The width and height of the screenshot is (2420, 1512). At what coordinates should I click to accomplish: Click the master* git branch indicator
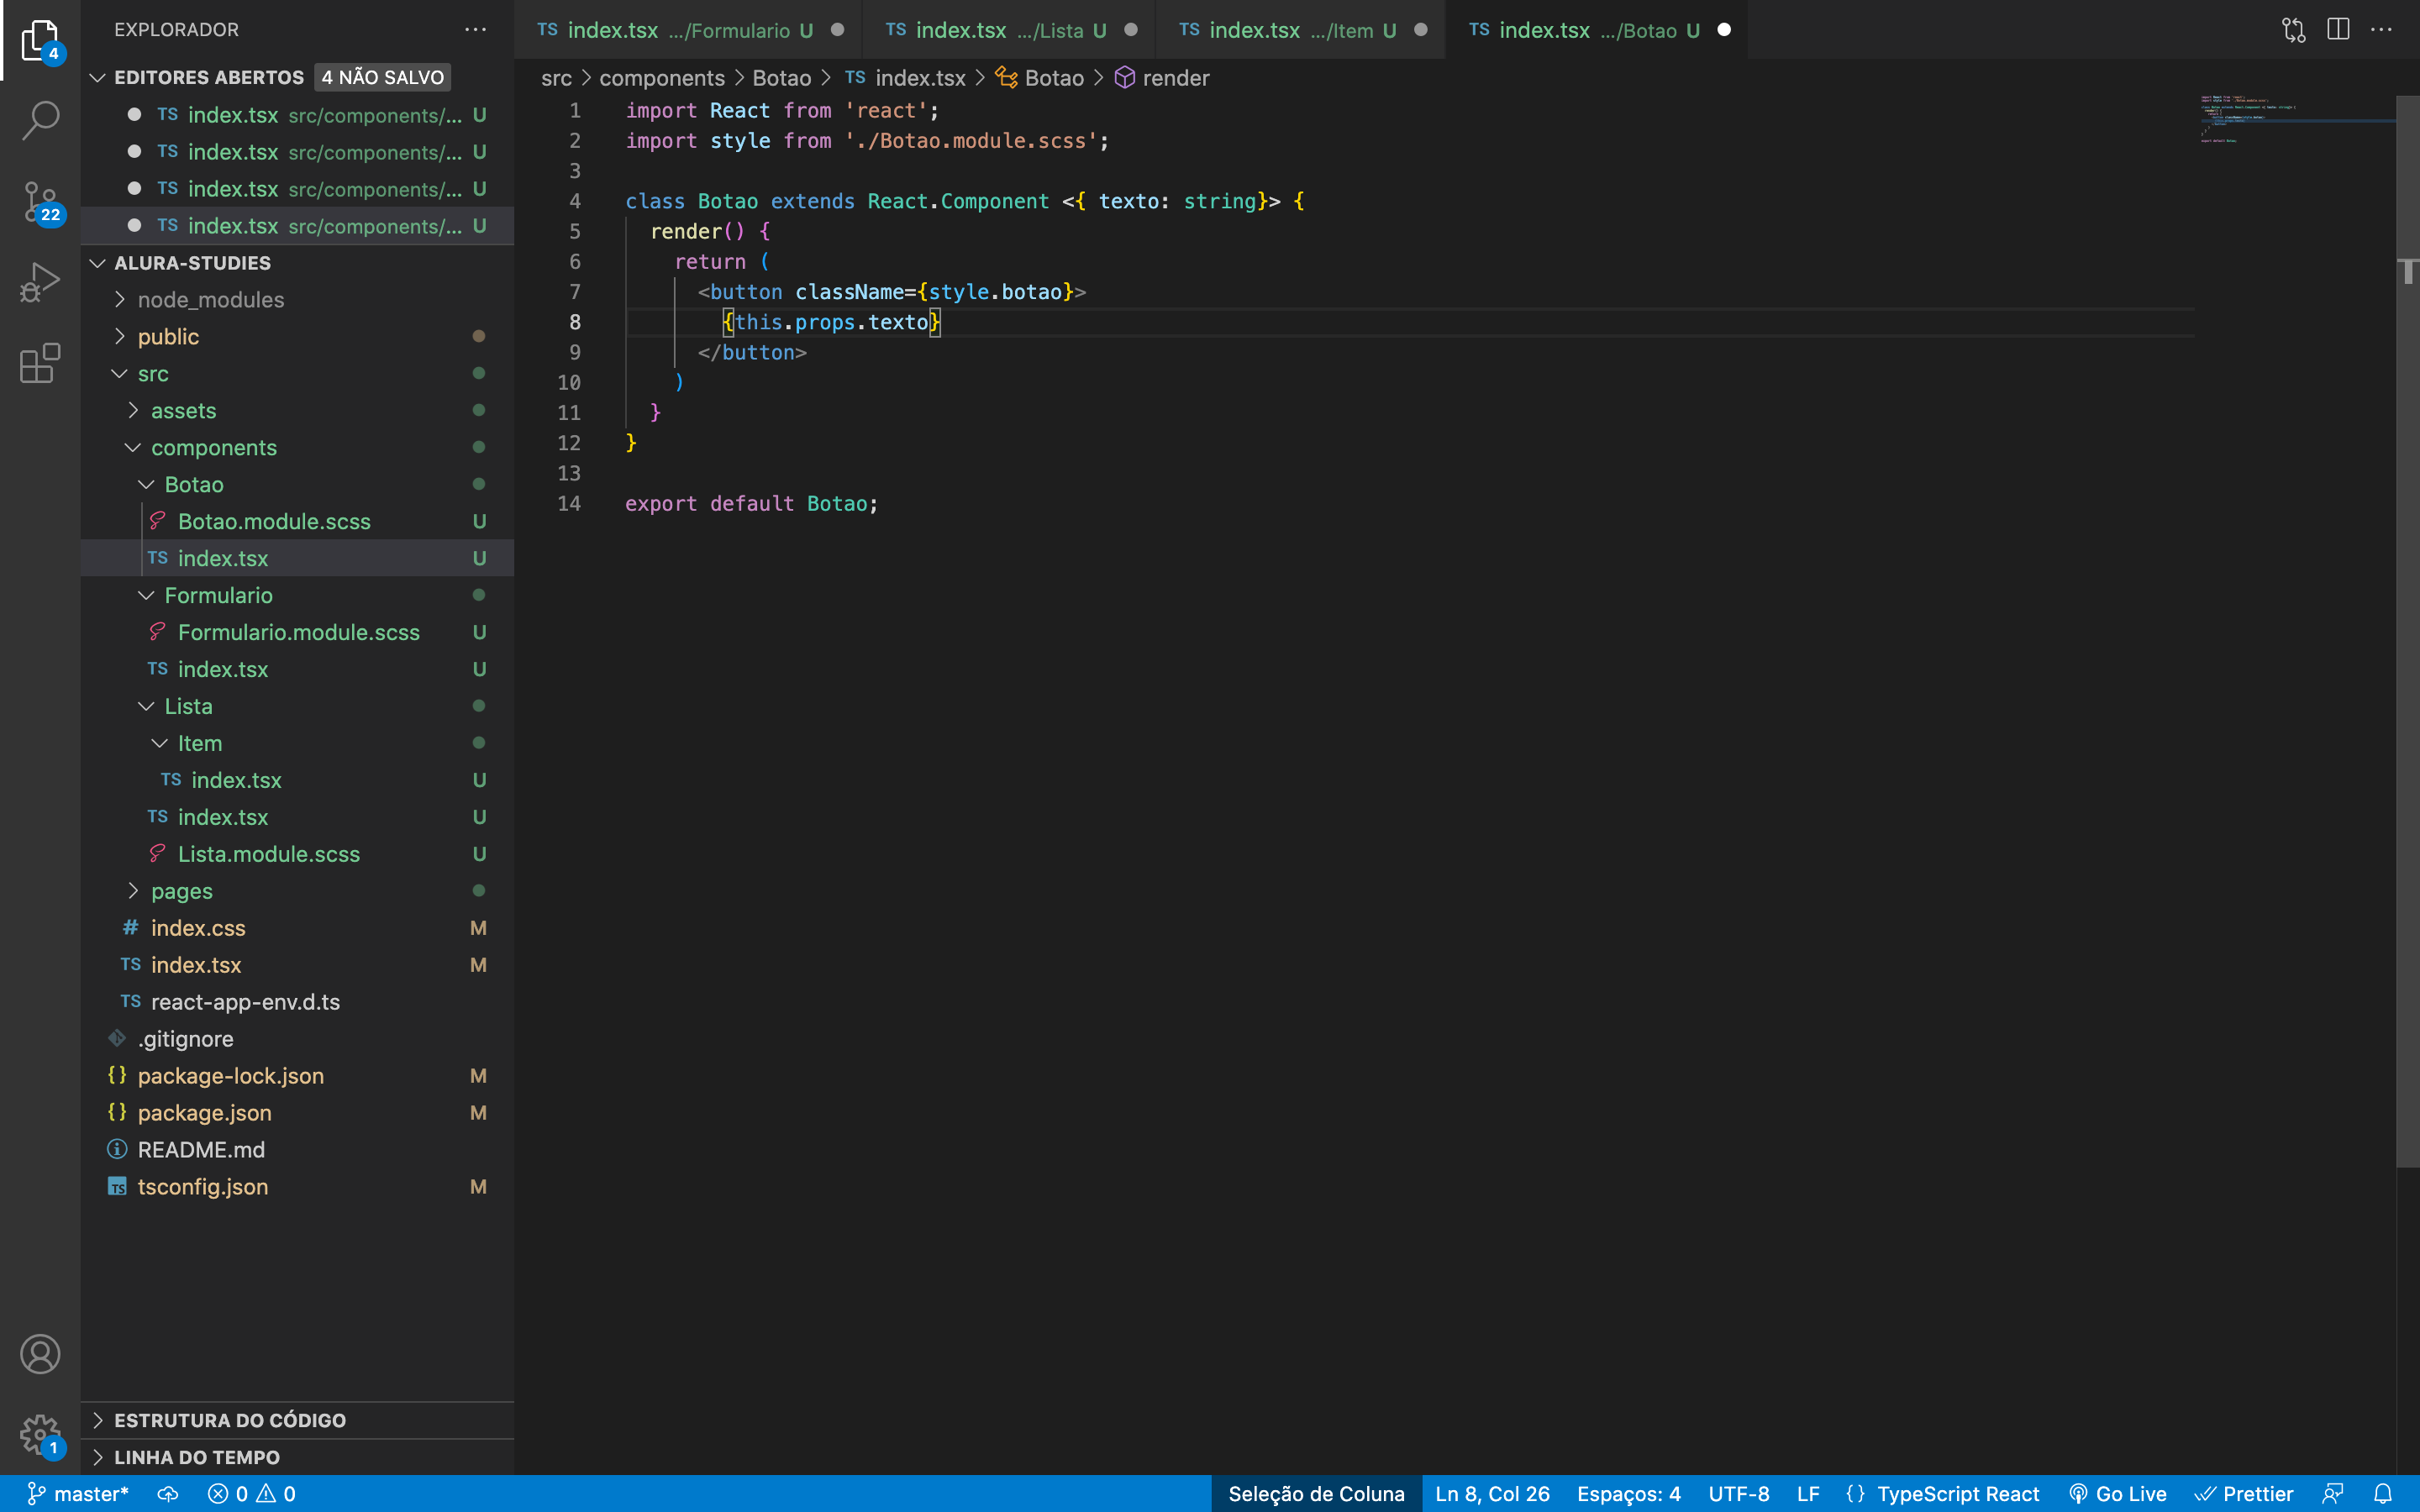click(78, 1494)
